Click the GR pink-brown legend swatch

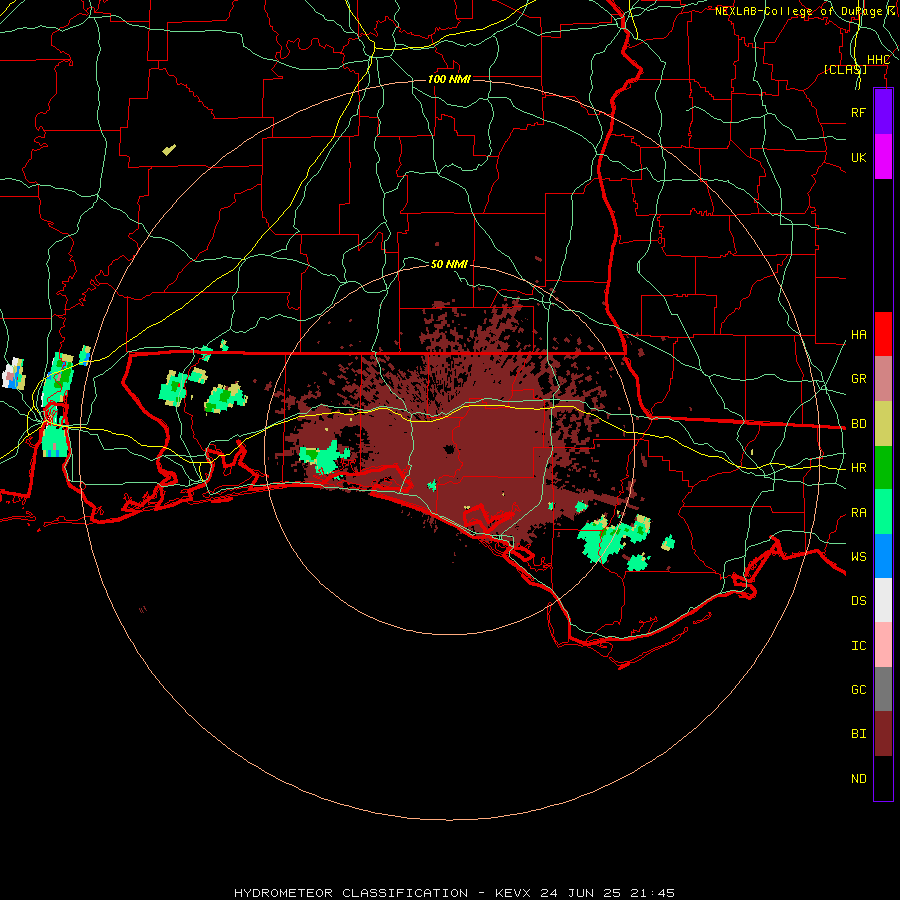pyautogui.click(x=883, y=379)
